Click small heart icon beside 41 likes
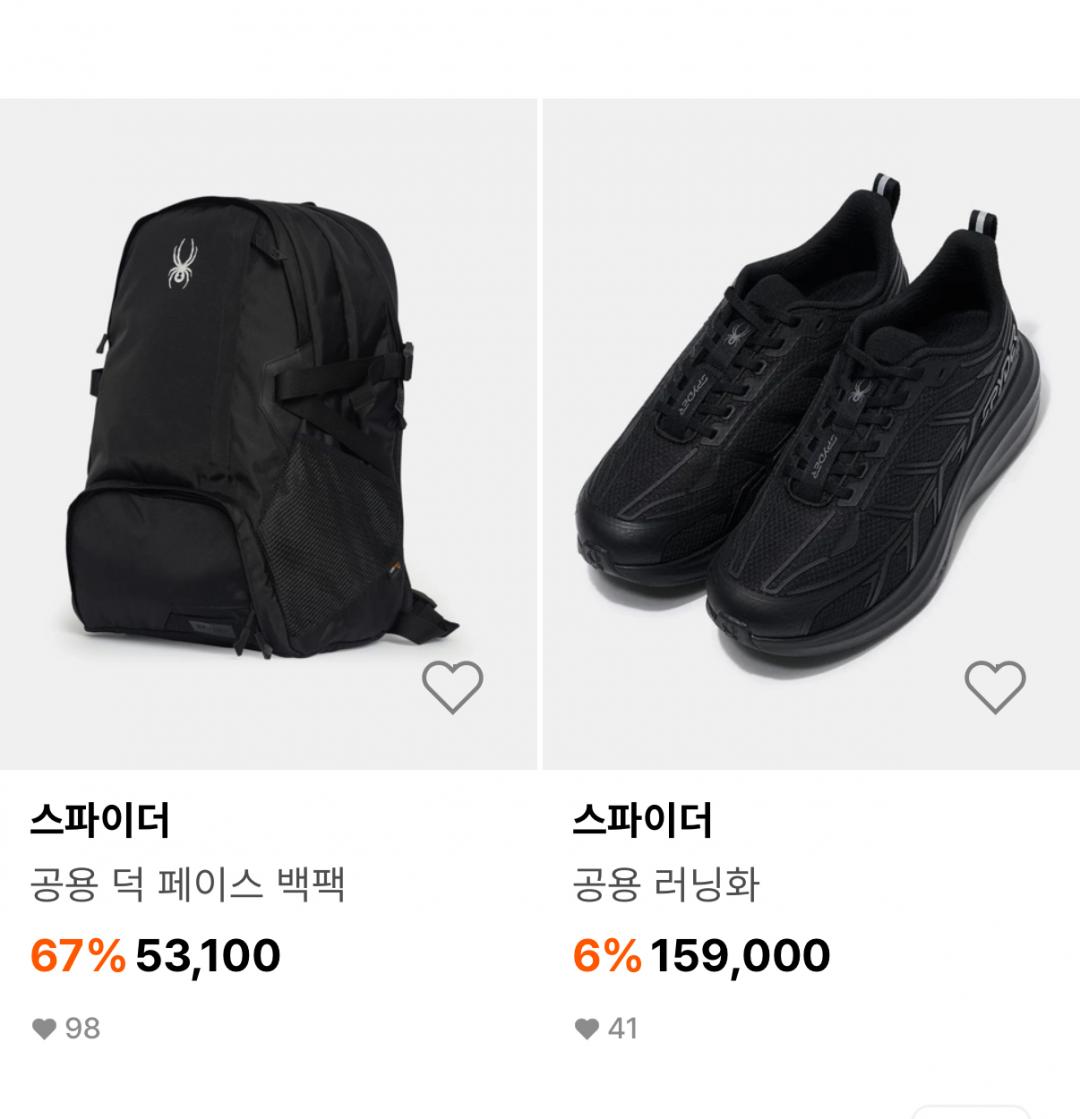This screenshot has width=1080, height=1119. point(586,1029)
